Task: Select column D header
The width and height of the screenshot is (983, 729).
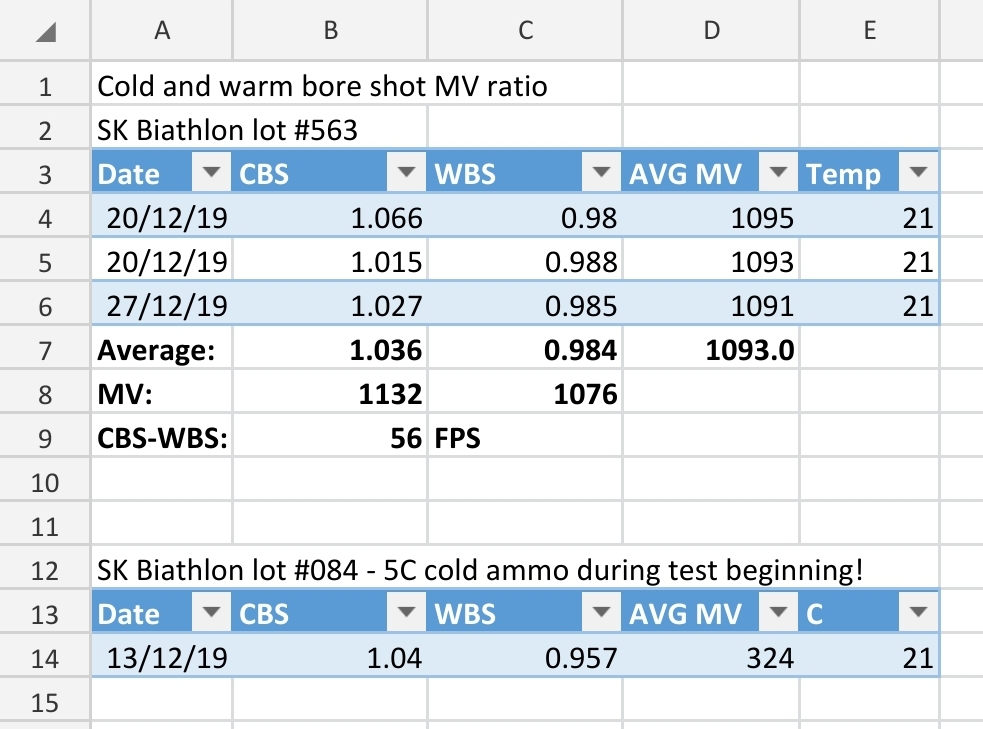Action: [712, 29]
